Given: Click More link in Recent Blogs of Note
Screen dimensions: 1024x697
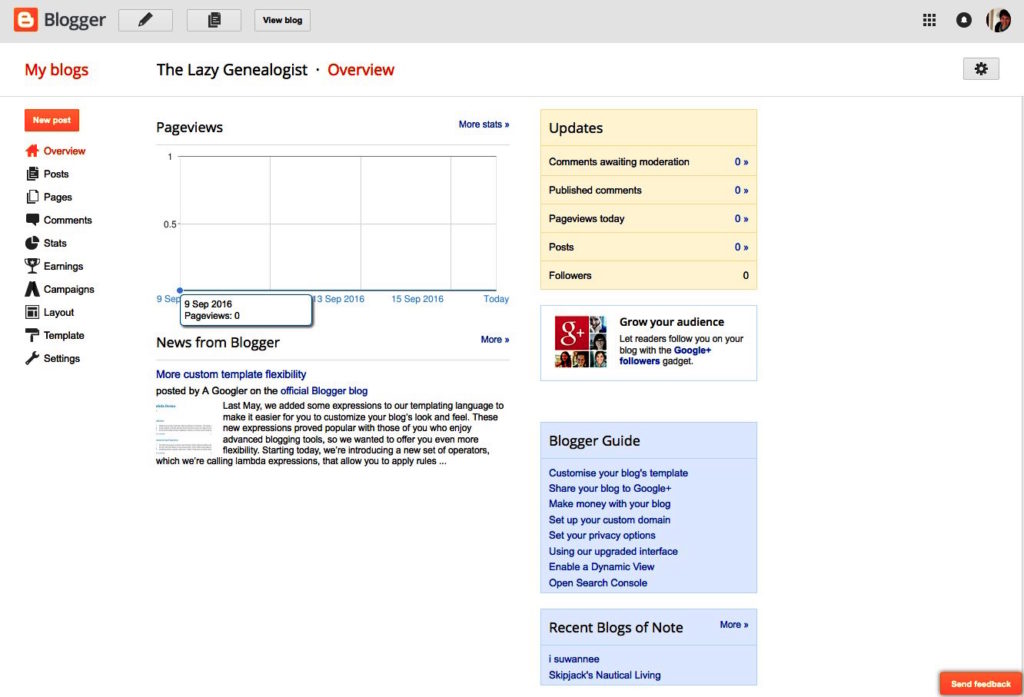Looking at the screenshot, I should (734, 624).
